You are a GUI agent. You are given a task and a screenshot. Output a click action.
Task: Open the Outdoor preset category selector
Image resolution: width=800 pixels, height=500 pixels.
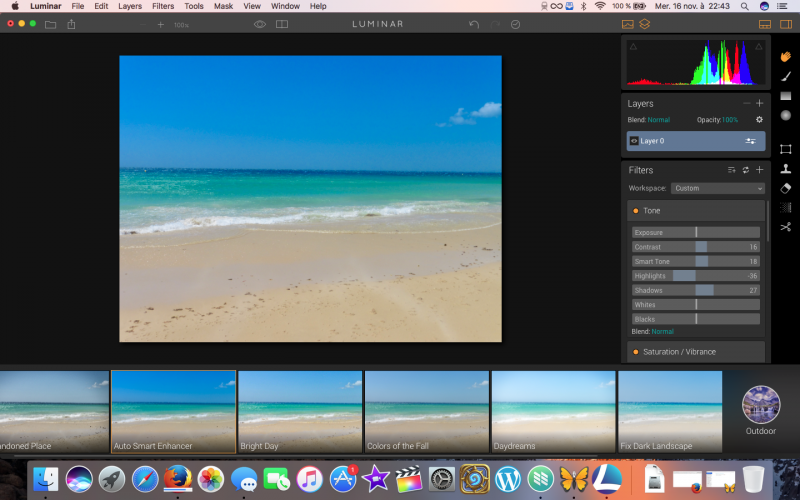761,410
